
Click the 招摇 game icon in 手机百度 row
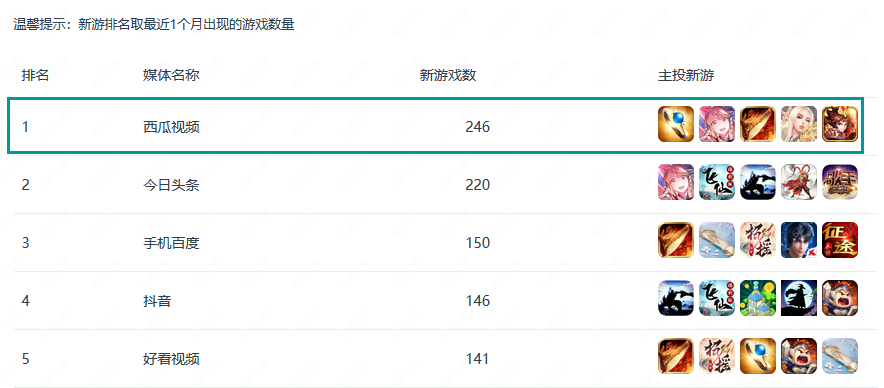pos(758,240)
